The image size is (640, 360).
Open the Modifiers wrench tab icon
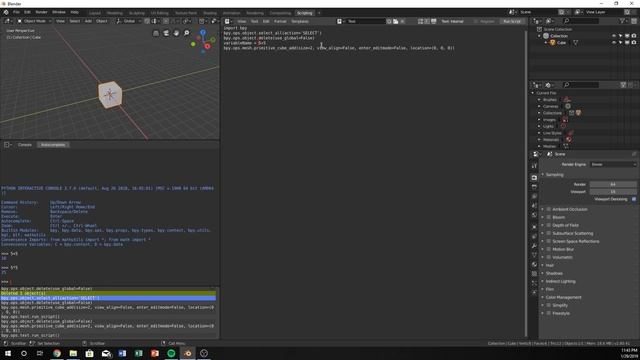point(534,246)
